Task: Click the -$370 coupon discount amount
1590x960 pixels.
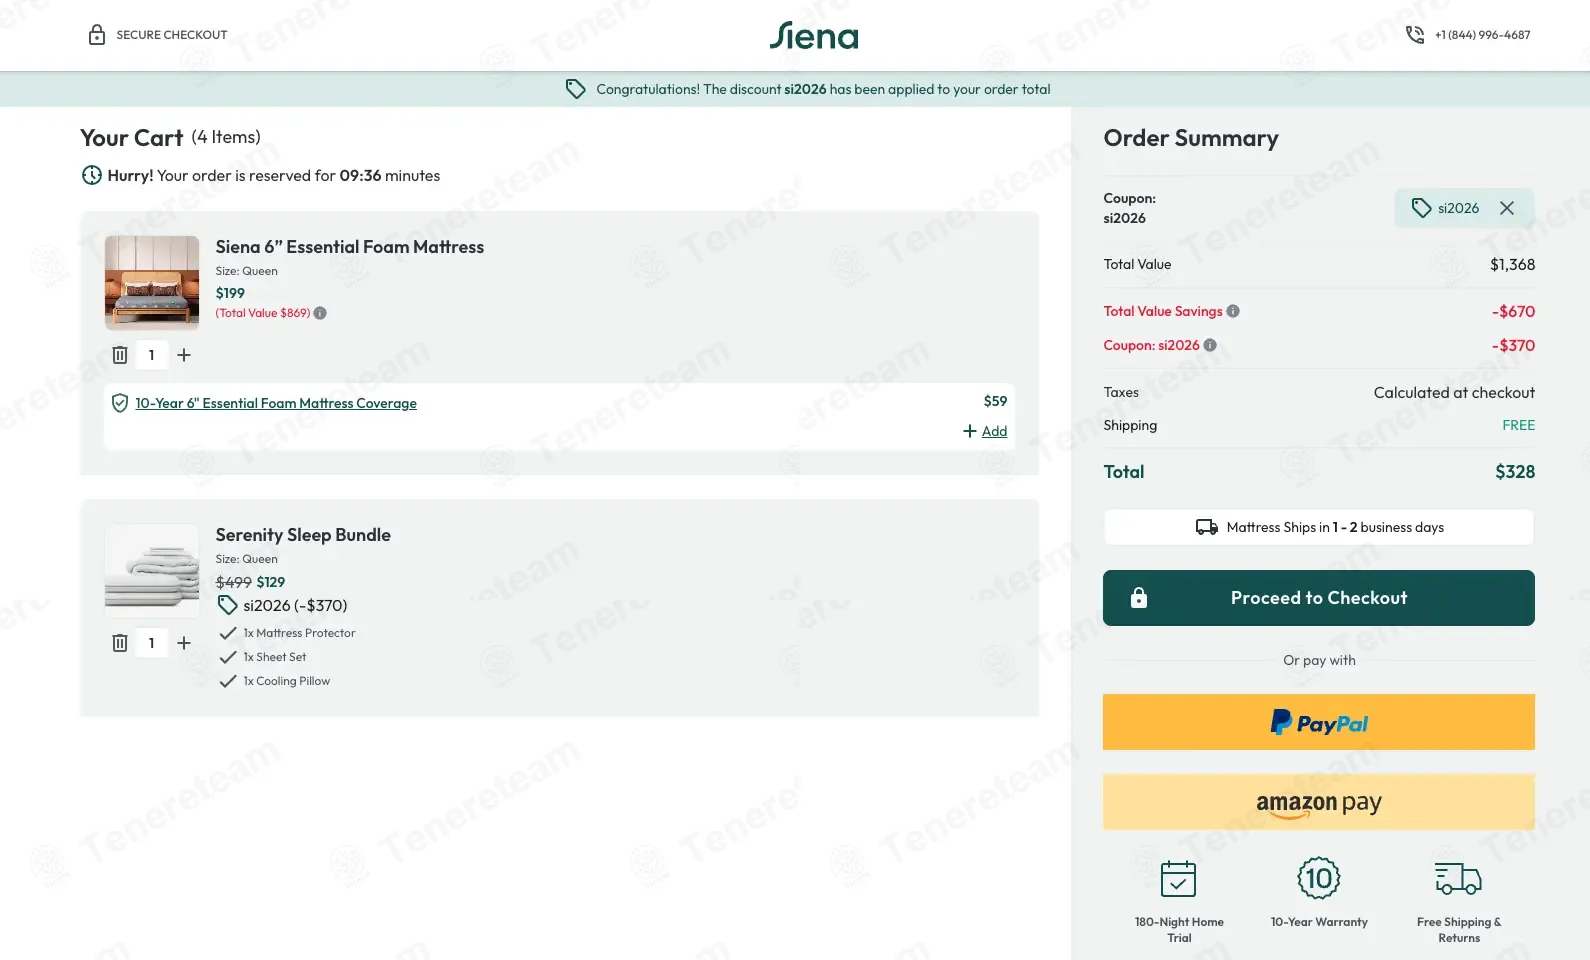Action: tap(1513, 346)
